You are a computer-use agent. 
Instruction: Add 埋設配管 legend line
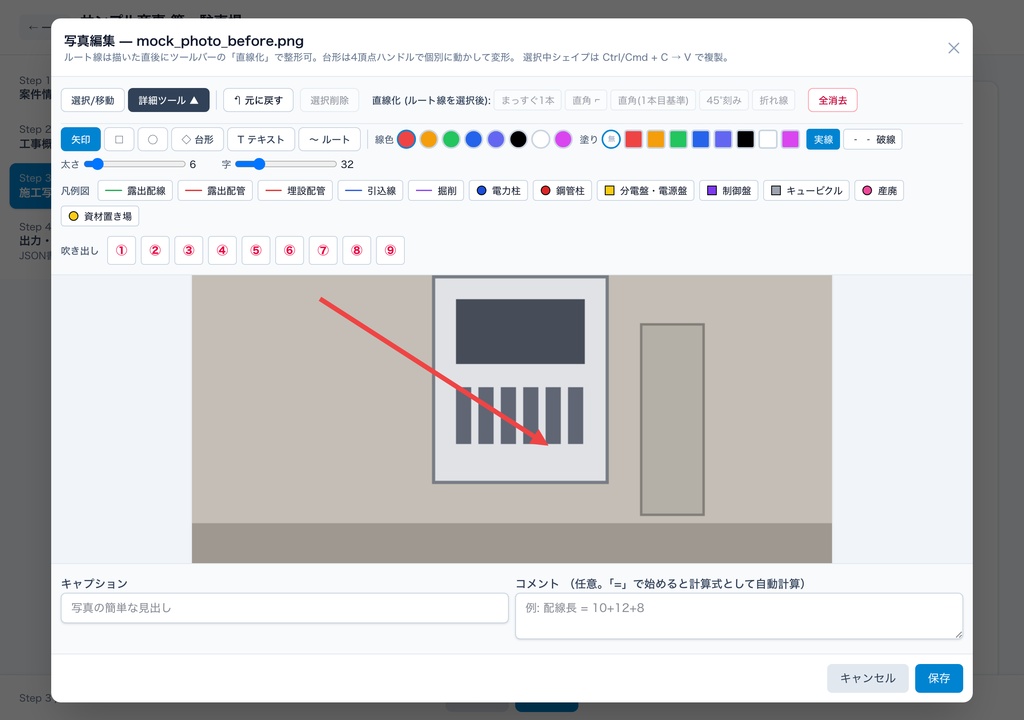tap(295, 191)
